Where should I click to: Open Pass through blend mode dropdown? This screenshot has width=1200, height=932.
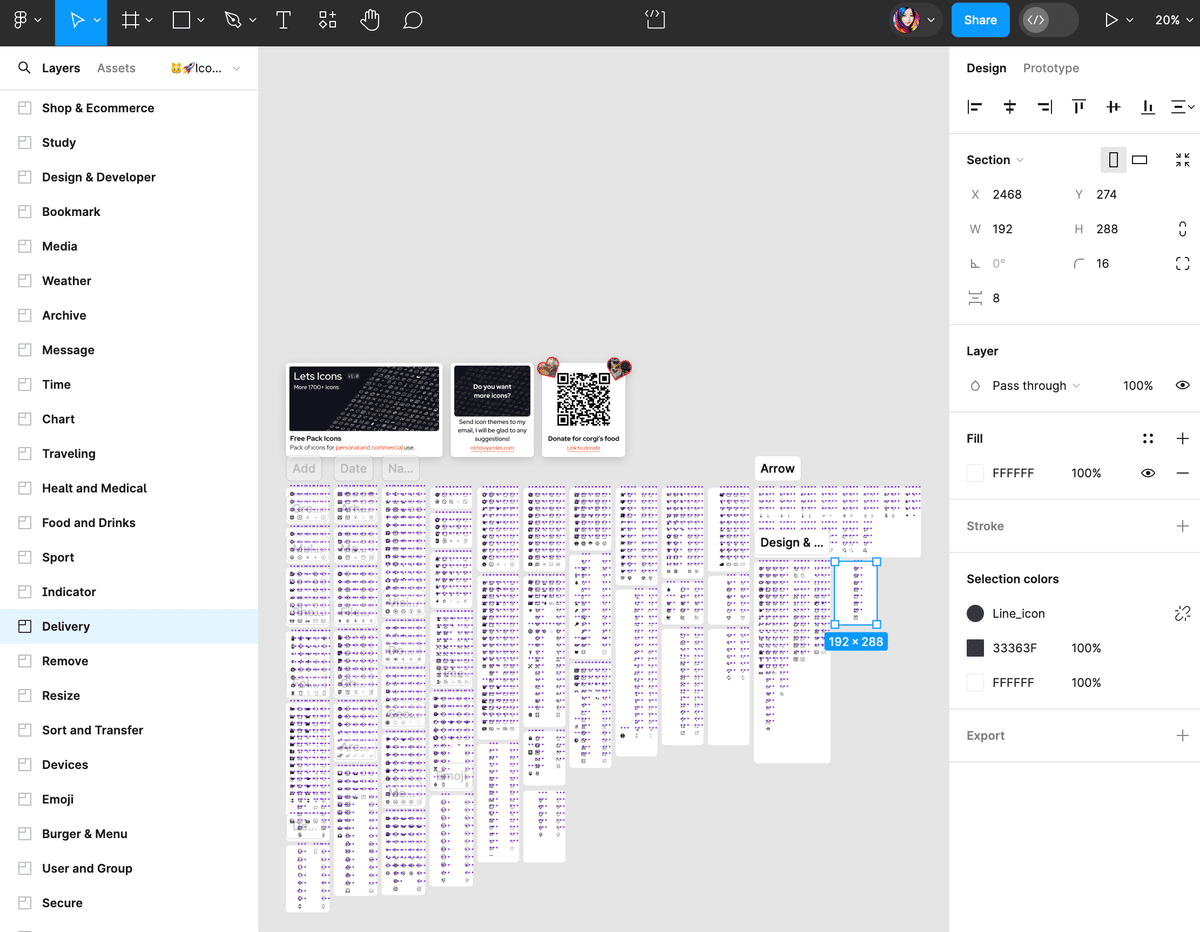[1036, 386]
